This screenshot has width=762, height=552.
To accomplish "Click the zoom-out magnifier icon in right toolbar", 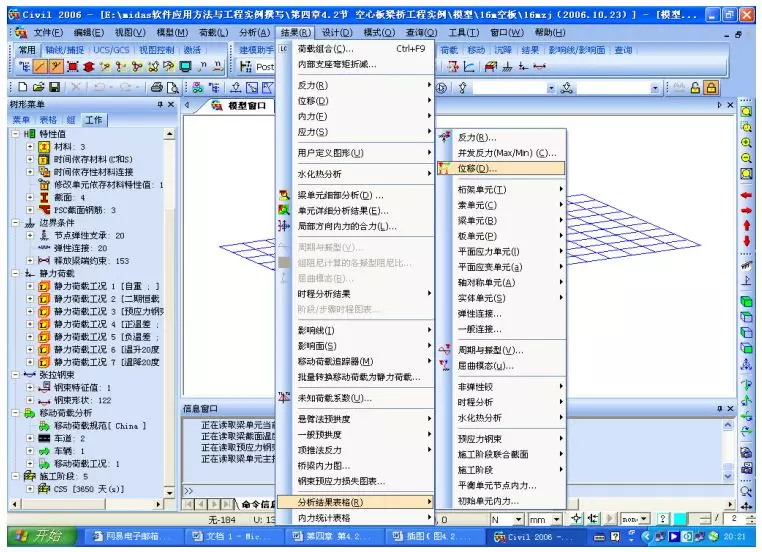I will pyautogui.click(x=746, y=158).
